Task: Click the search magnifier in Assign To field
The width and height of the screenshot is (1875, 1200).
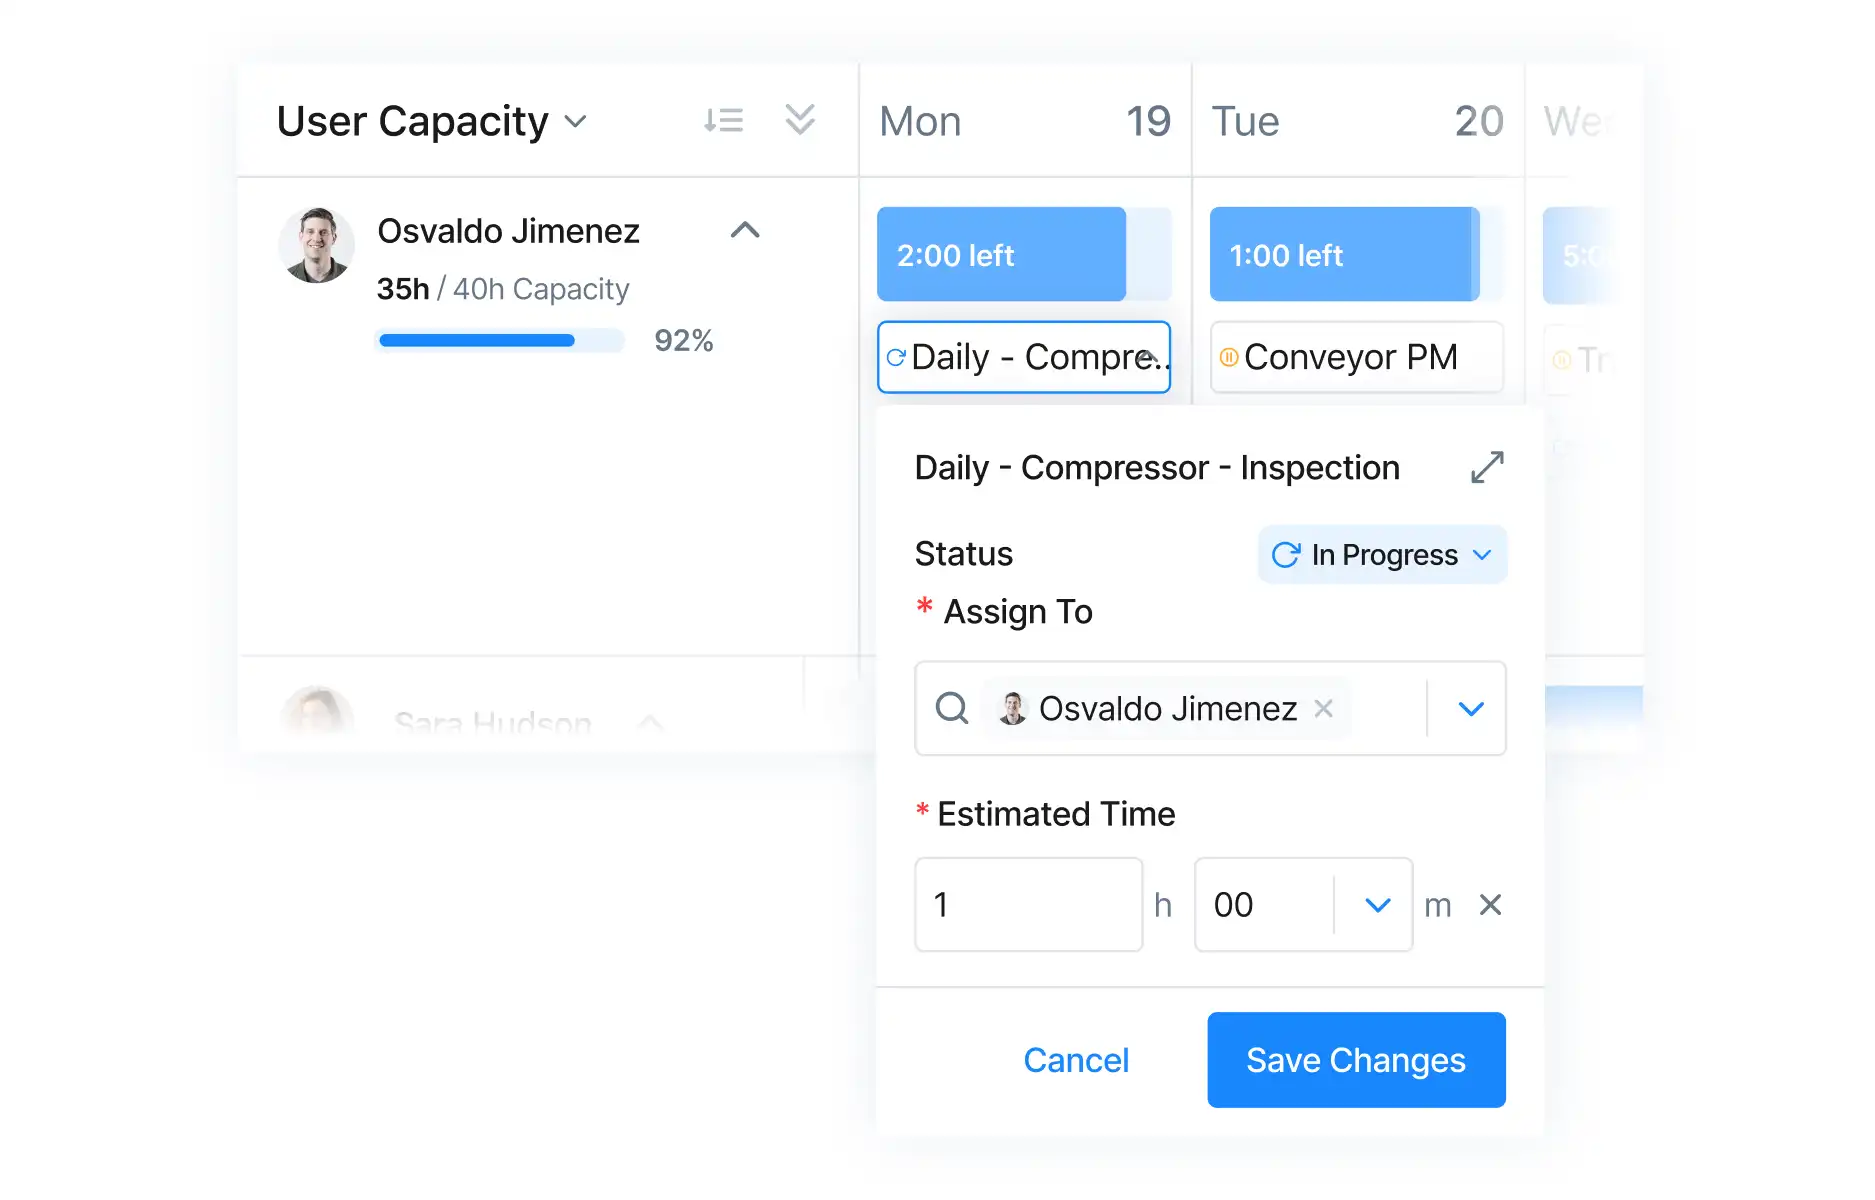Action: [951, 708]
